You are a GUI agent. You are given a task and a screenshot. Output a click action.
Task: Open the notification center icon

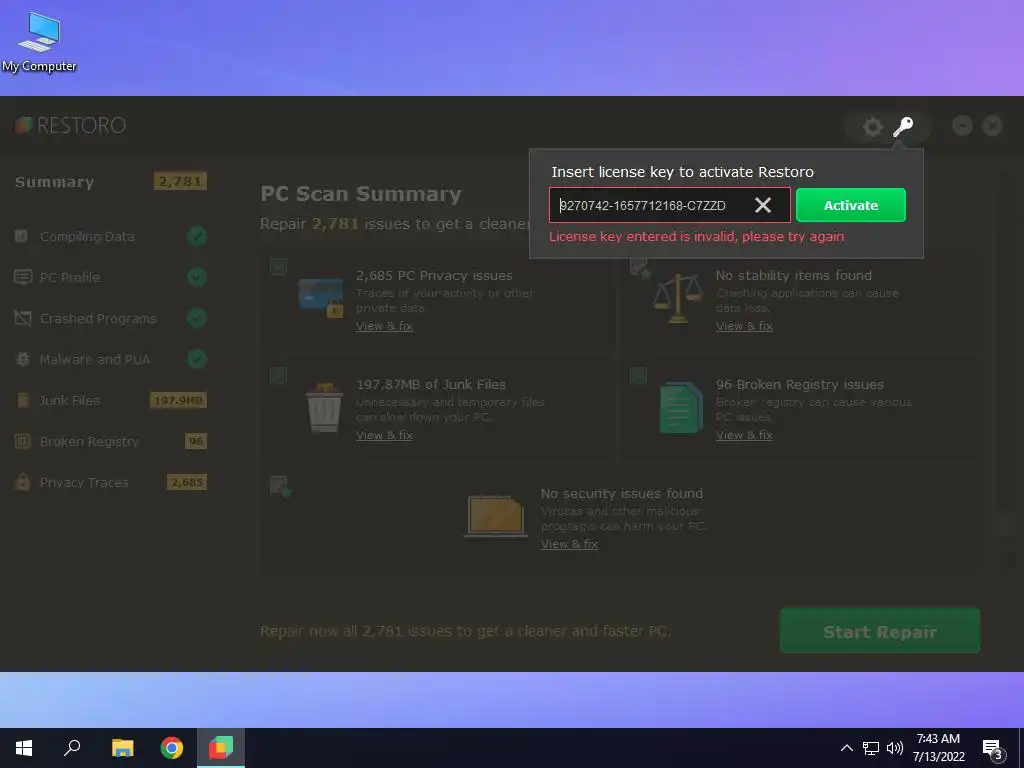point(992,750)
